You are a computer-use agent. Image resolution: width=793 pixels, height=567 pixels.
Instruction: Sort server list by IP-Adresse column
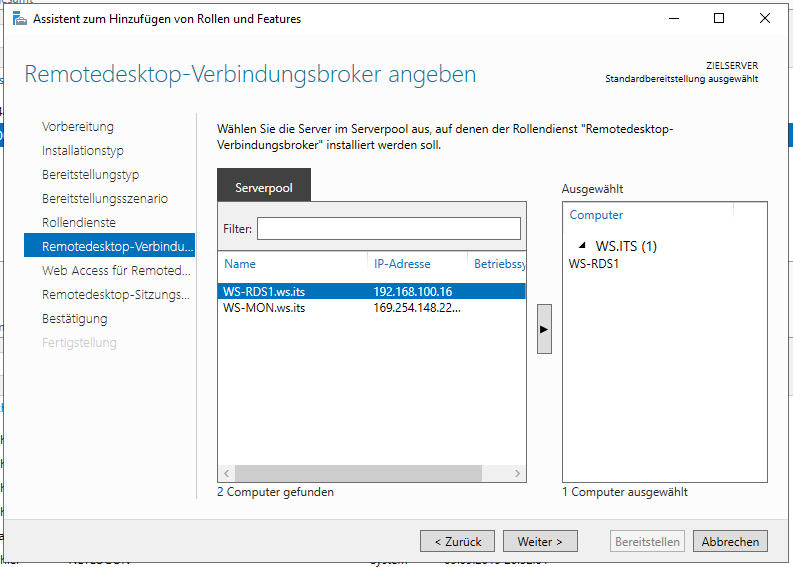click(x=402, y=264)
